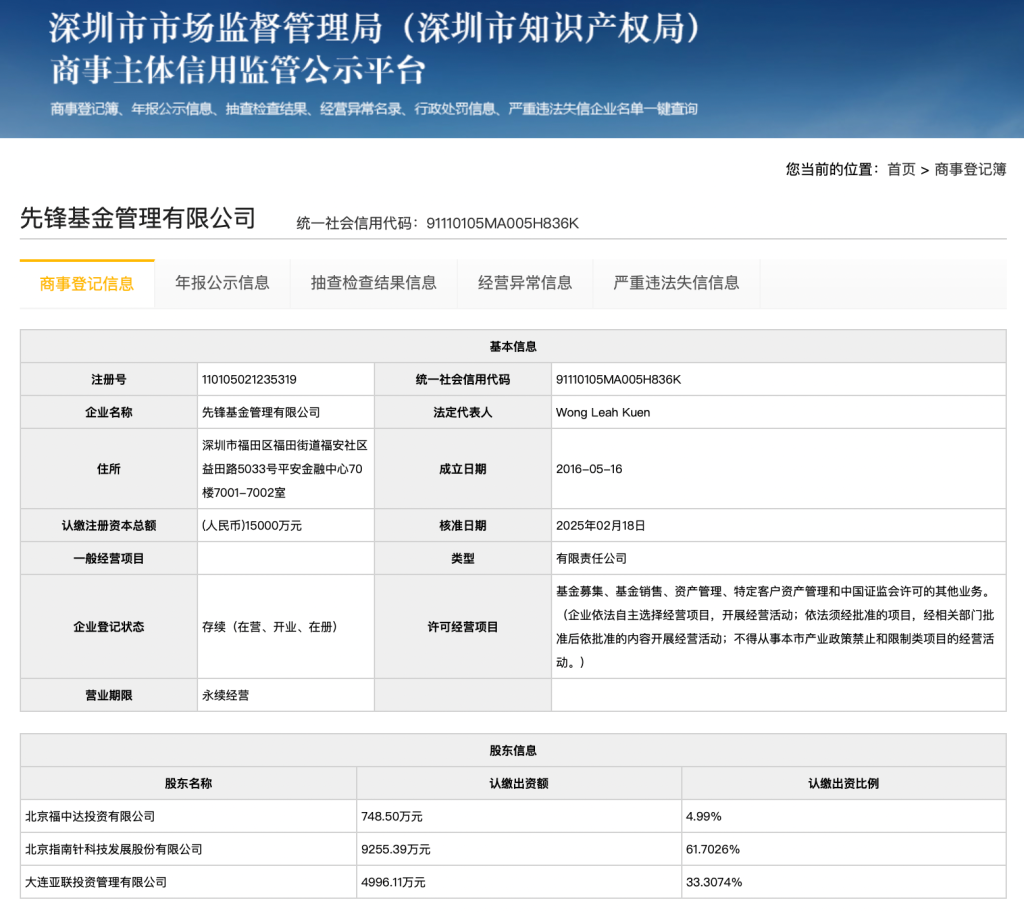View the 严重违法失信信息 tab
The height and width of the screenshot is (912, 1024).
pos(676,283)
